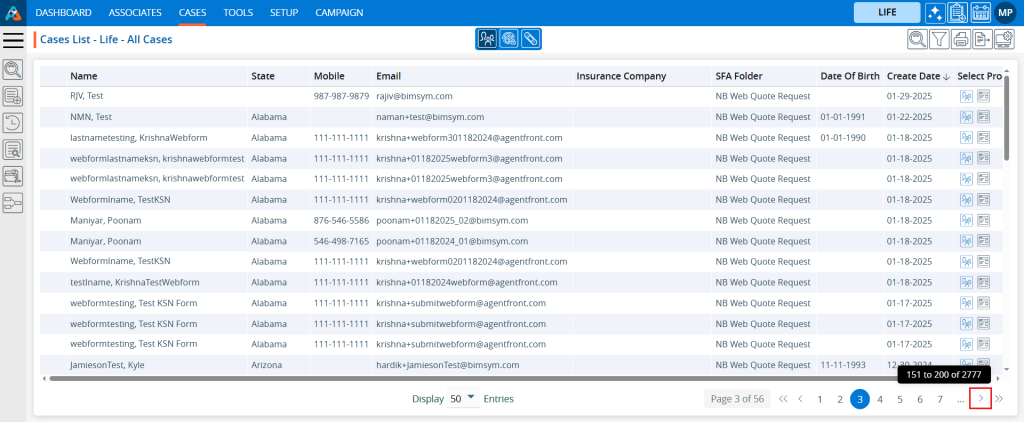Switch to the DASHBOARD tab
Viewport: 1024px width, 422px height.
coord(64,12)
